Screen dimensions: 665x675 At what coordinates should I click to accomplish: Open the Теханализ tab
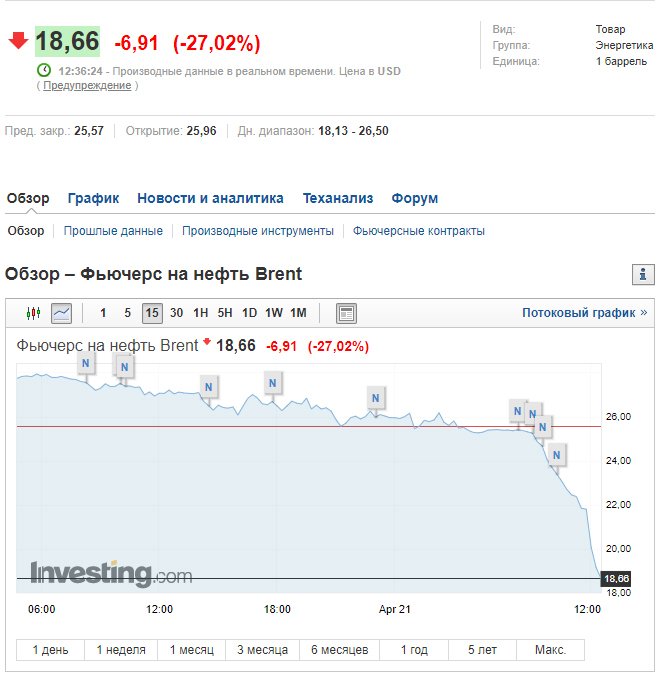coord(338,198)
